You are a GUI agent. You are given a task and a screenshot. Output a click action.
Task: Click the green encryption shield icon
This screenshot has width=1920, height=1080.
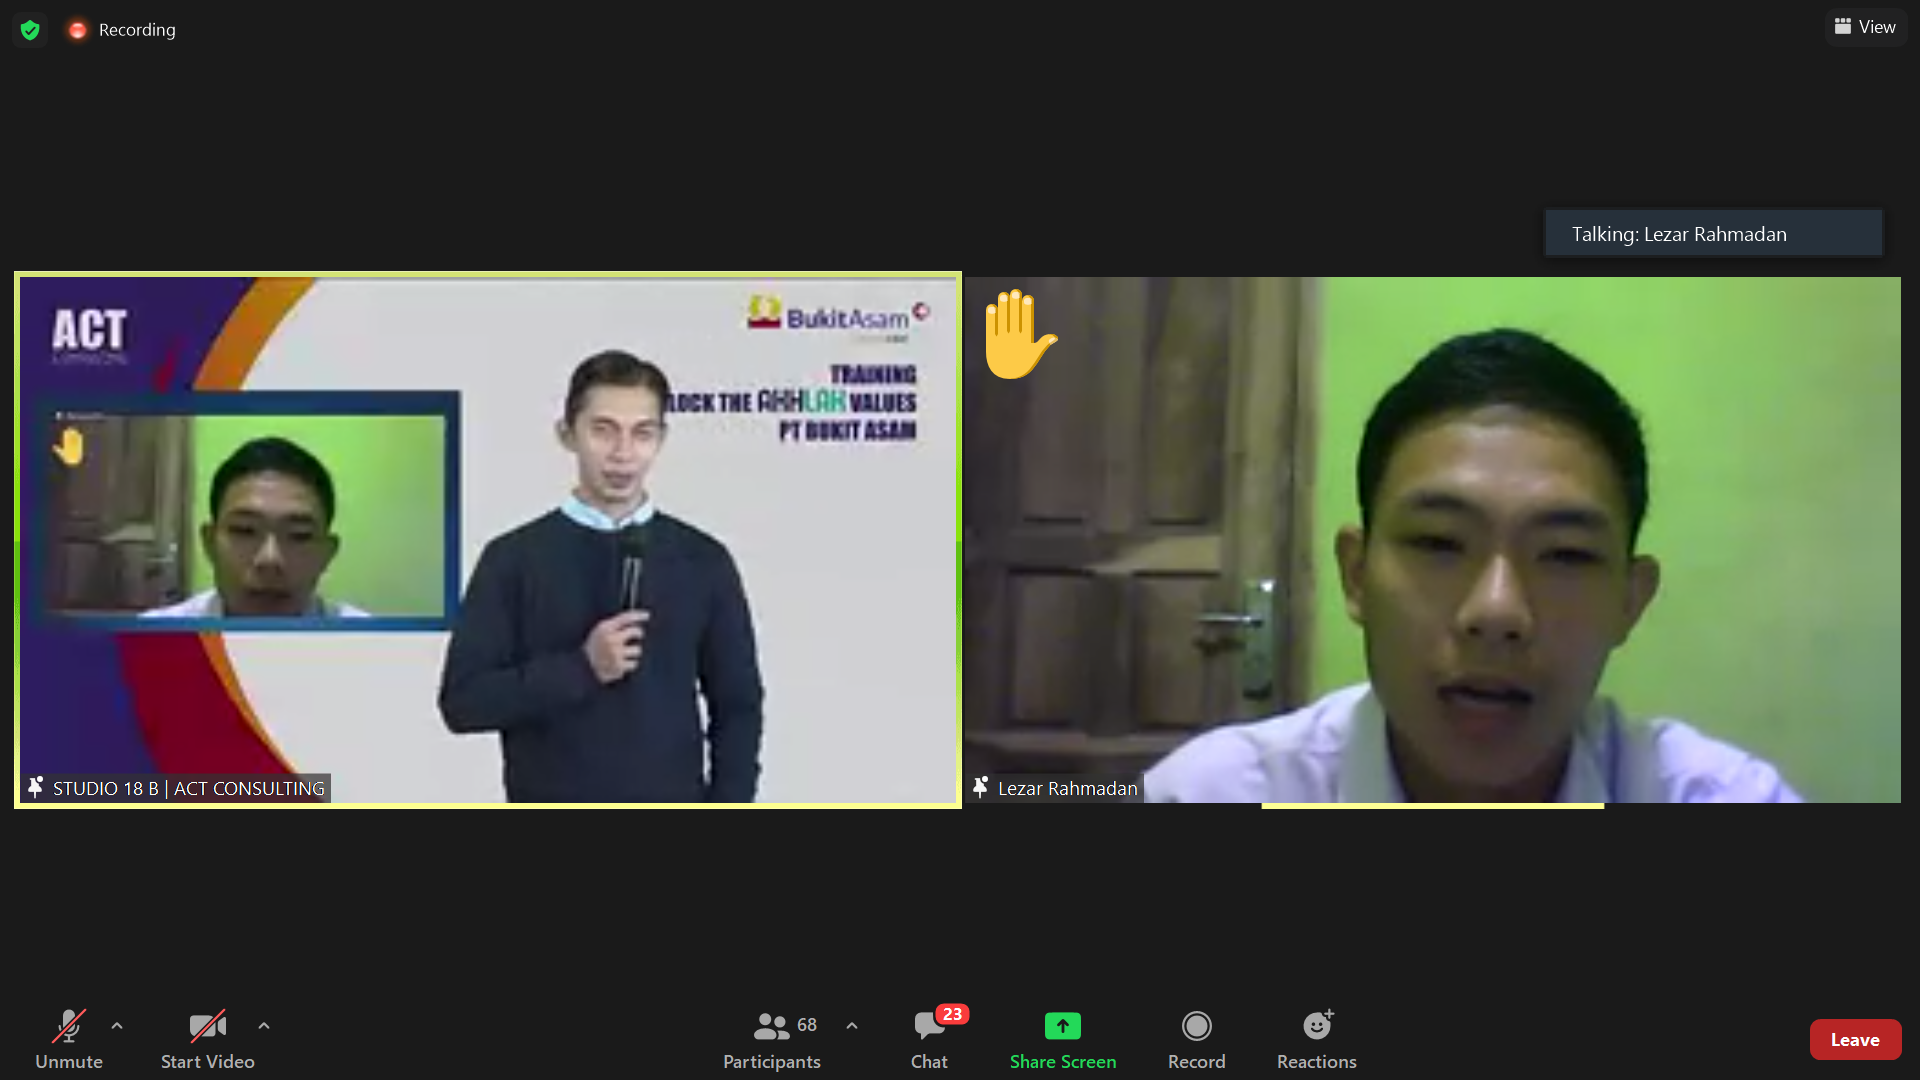coord(30,30)
